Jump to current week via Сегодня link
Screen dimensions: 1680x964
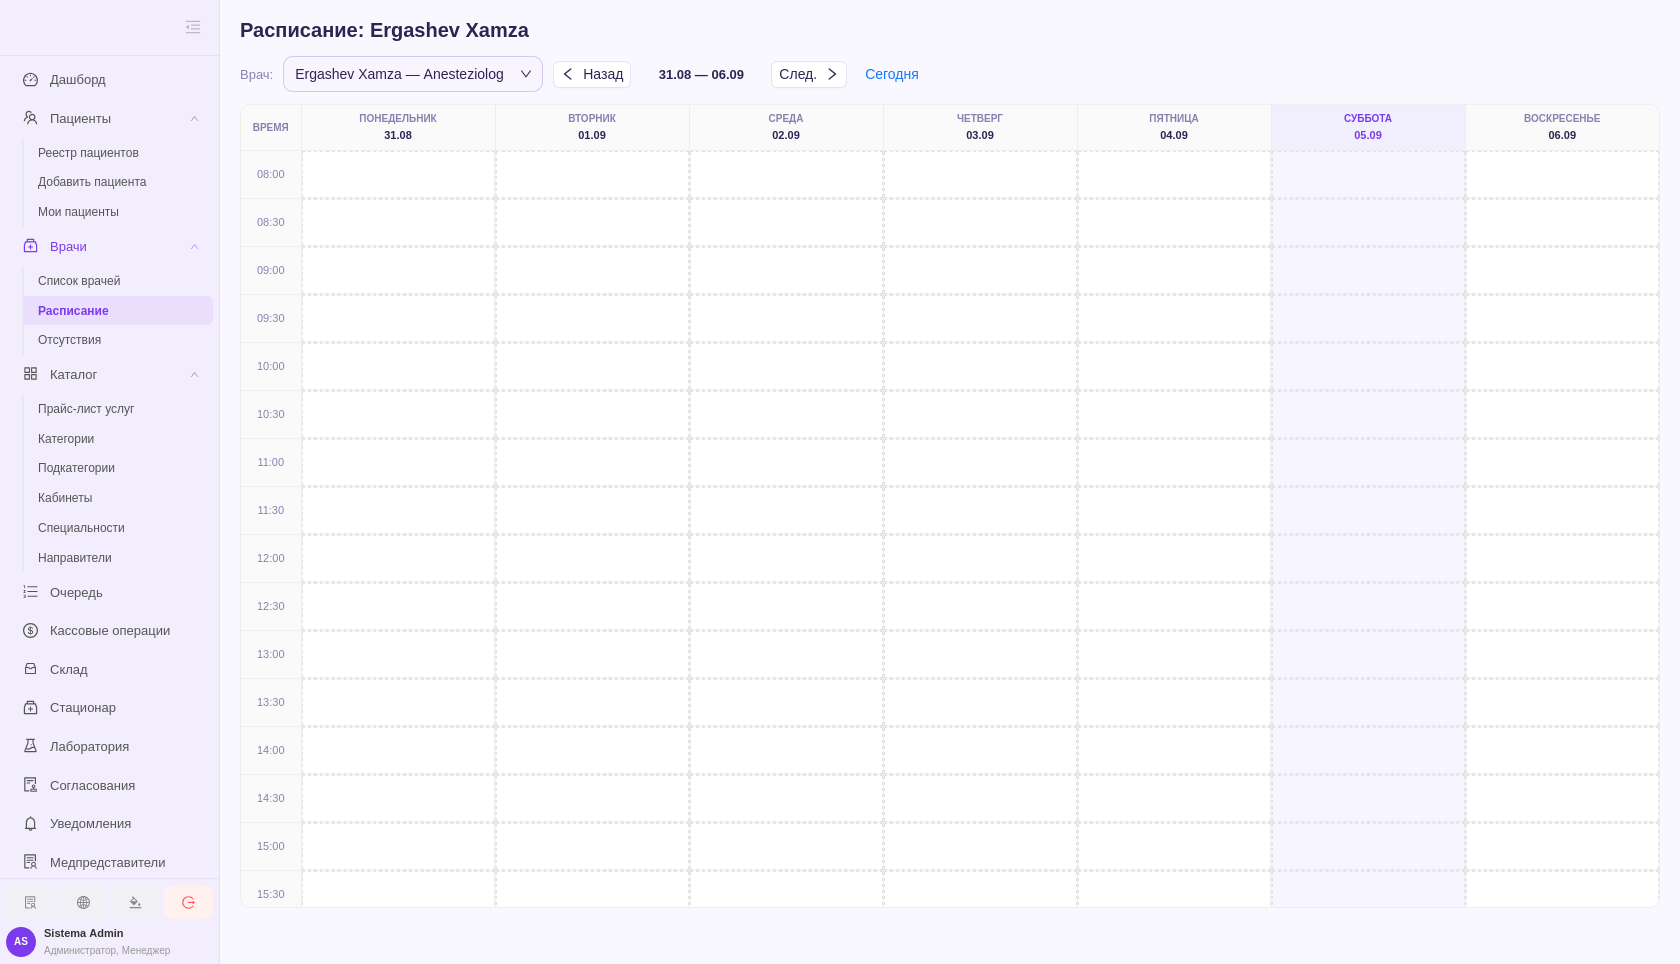pyautogui.click(x=892, y=74)
